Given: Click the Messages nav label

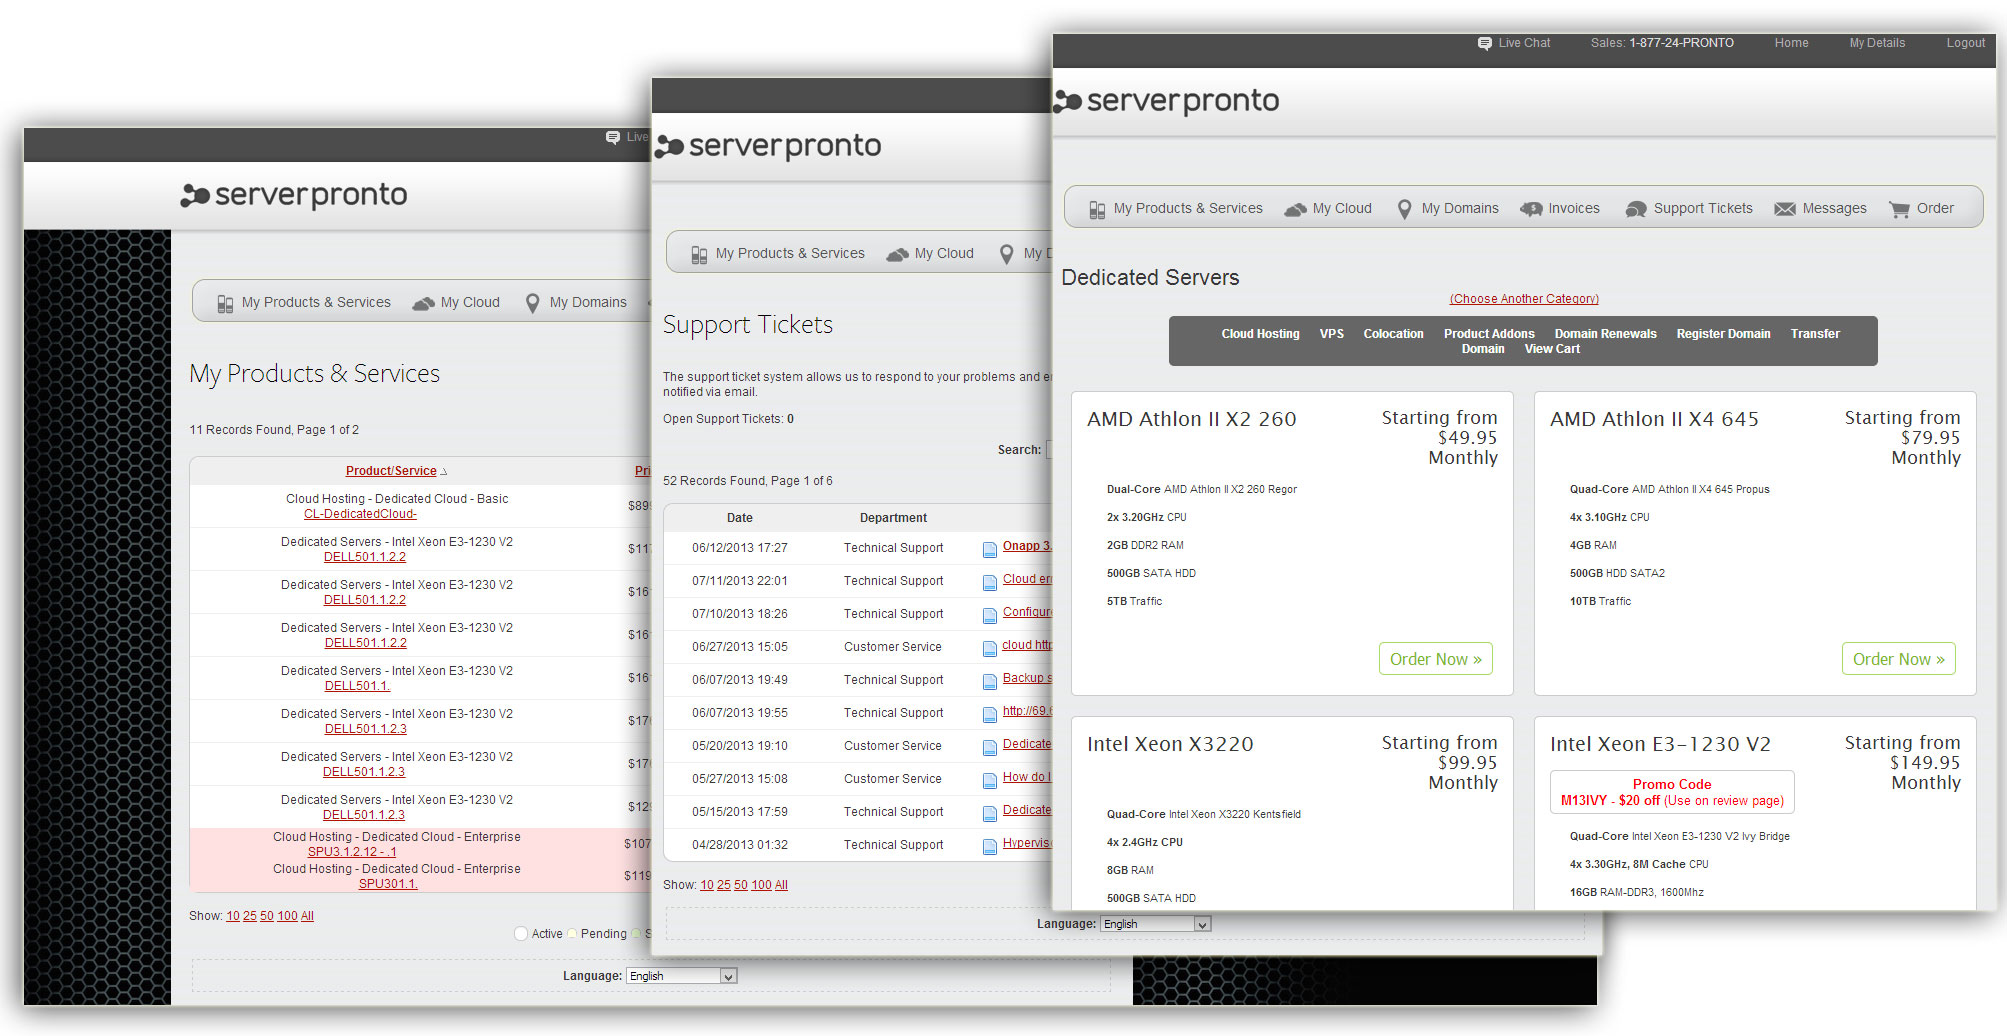Looking at the screenshot, I should point(1834,208).
